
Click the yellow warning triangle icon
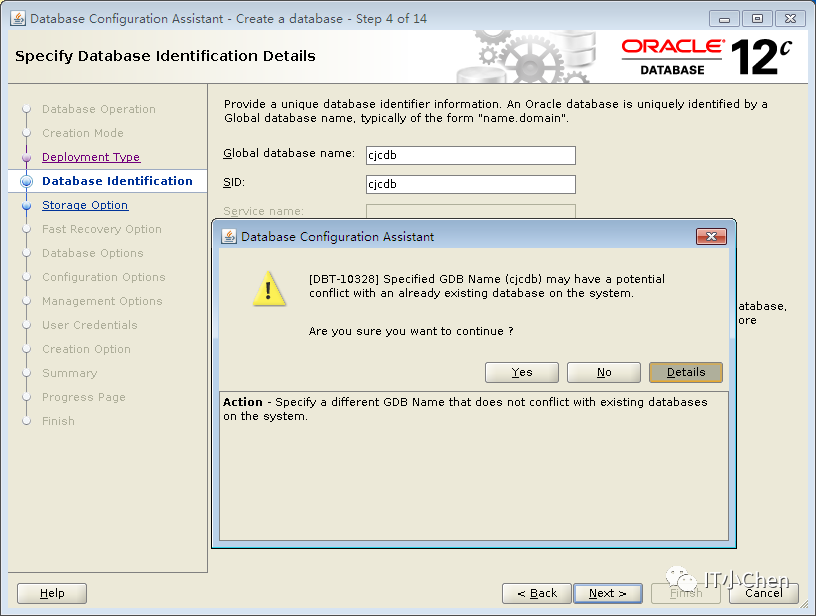tap(269, 289)
